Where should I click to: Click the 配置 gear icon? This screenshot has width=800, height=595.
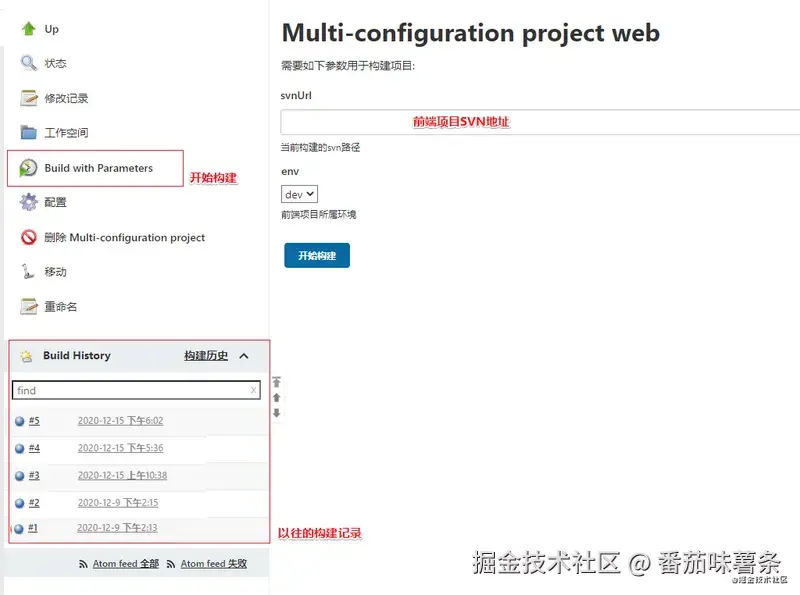pos(29,202)
